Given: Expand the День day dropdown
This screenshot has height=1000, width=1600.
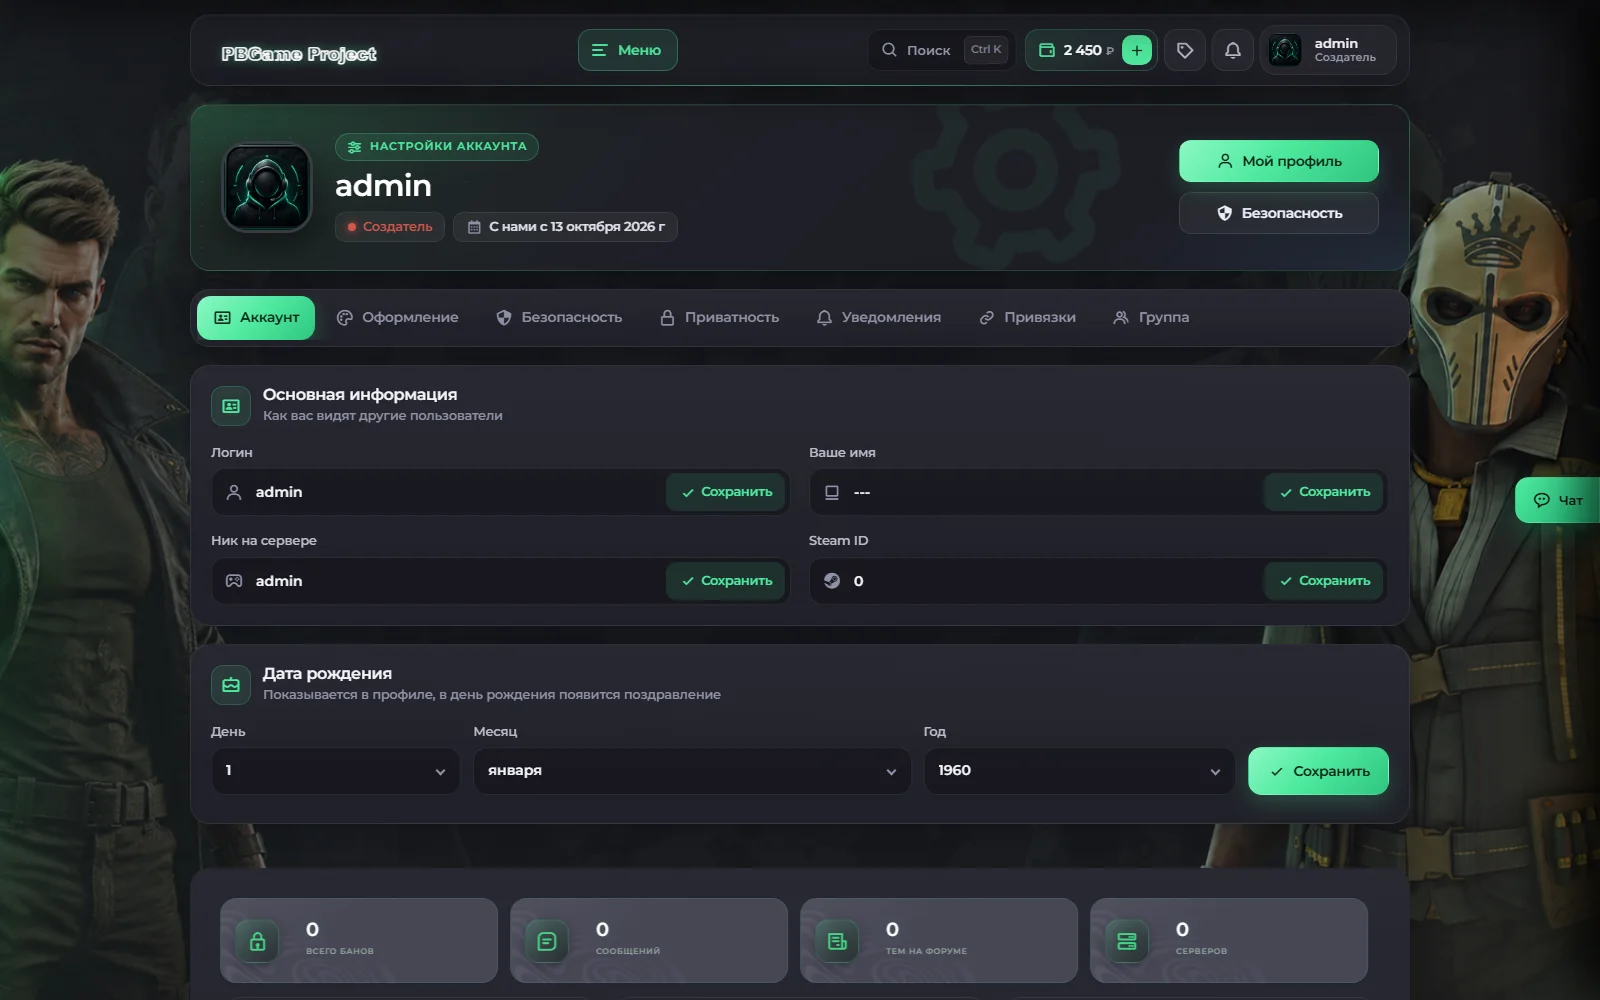Looking at the screenshot, I should click(335, 771).
